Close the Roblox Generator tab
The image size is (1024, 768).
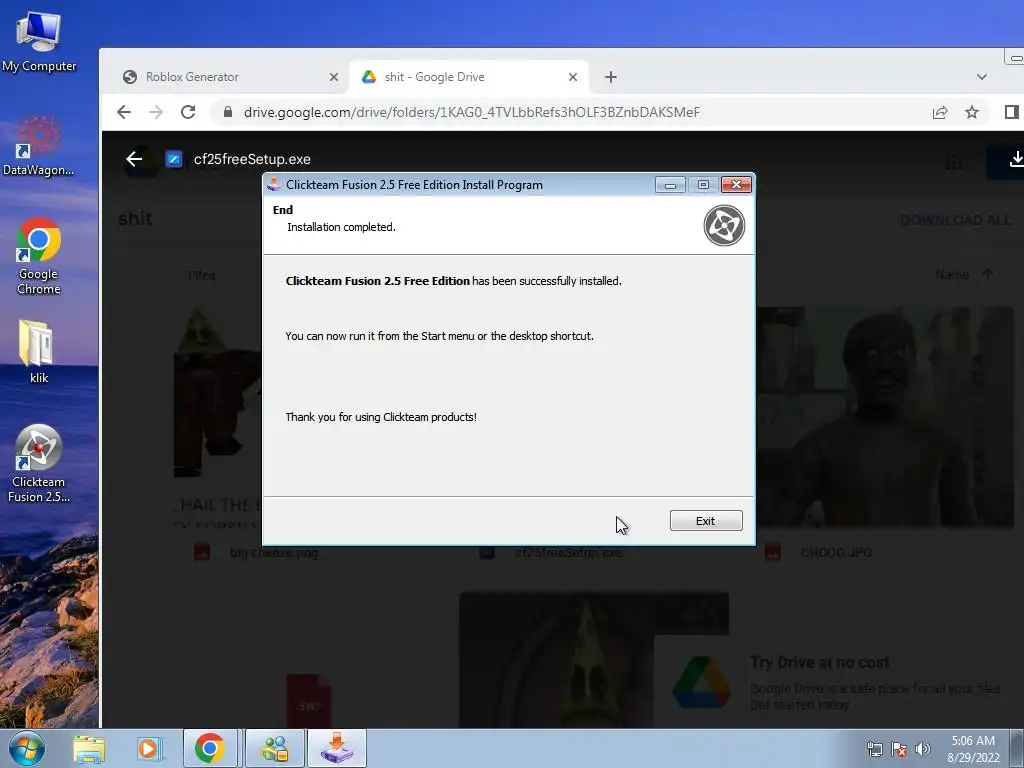pos(334,77)
